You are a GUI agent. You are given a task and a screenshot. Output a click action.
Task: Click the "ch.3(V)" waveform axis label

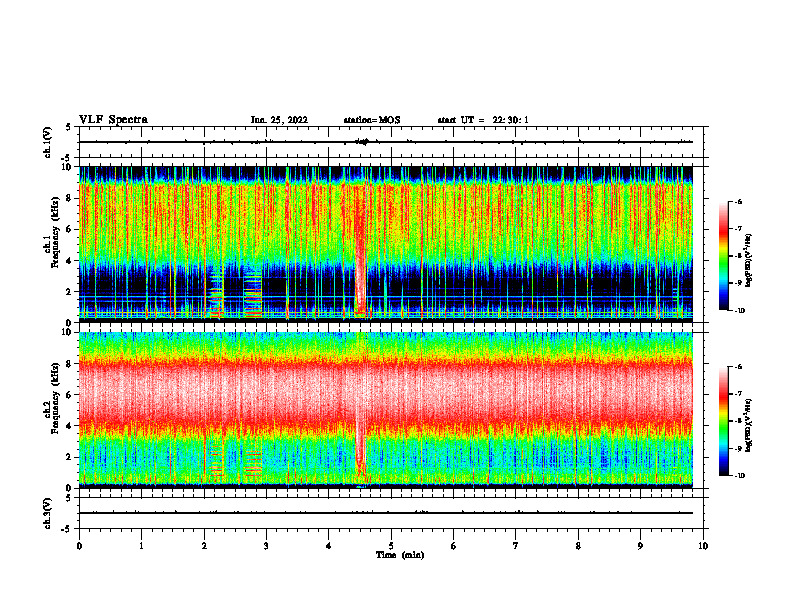click(x=48, y=514)
